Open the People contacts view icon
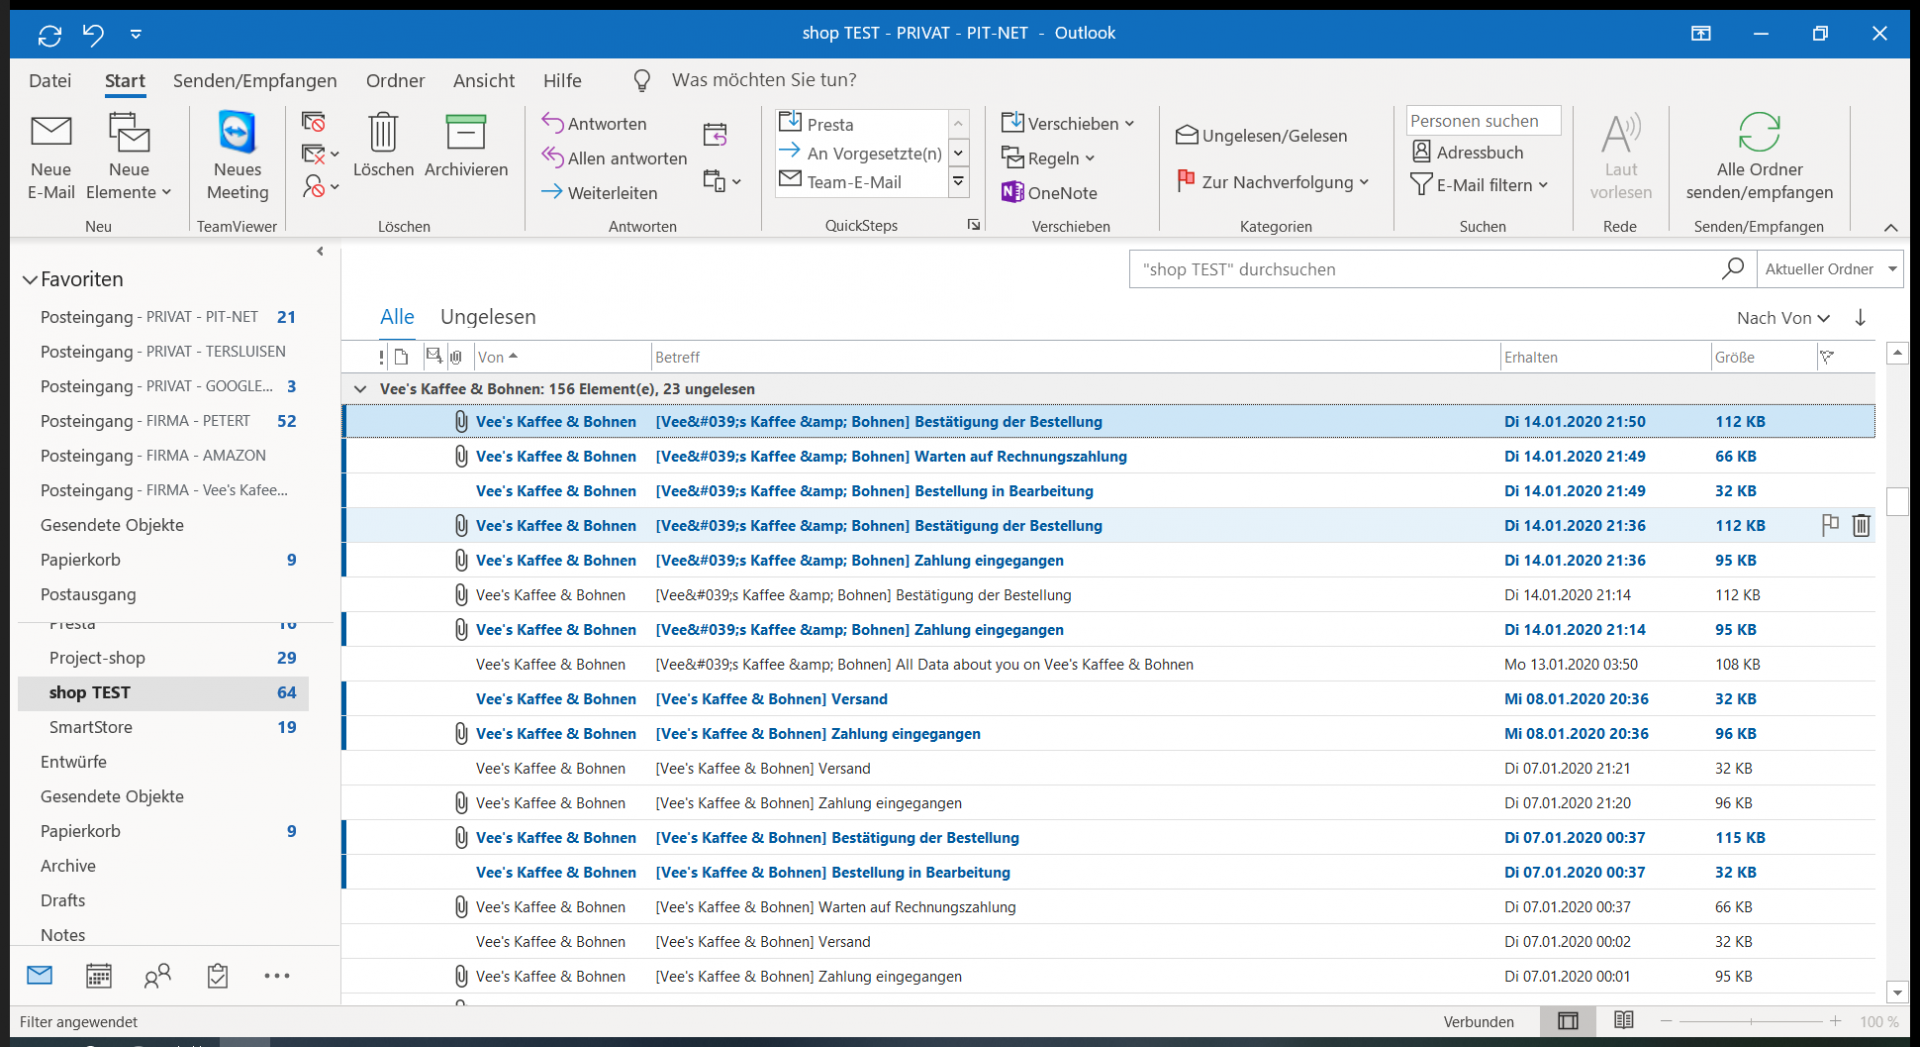Screen dimensions: 1920x1047 pos(157,976)
